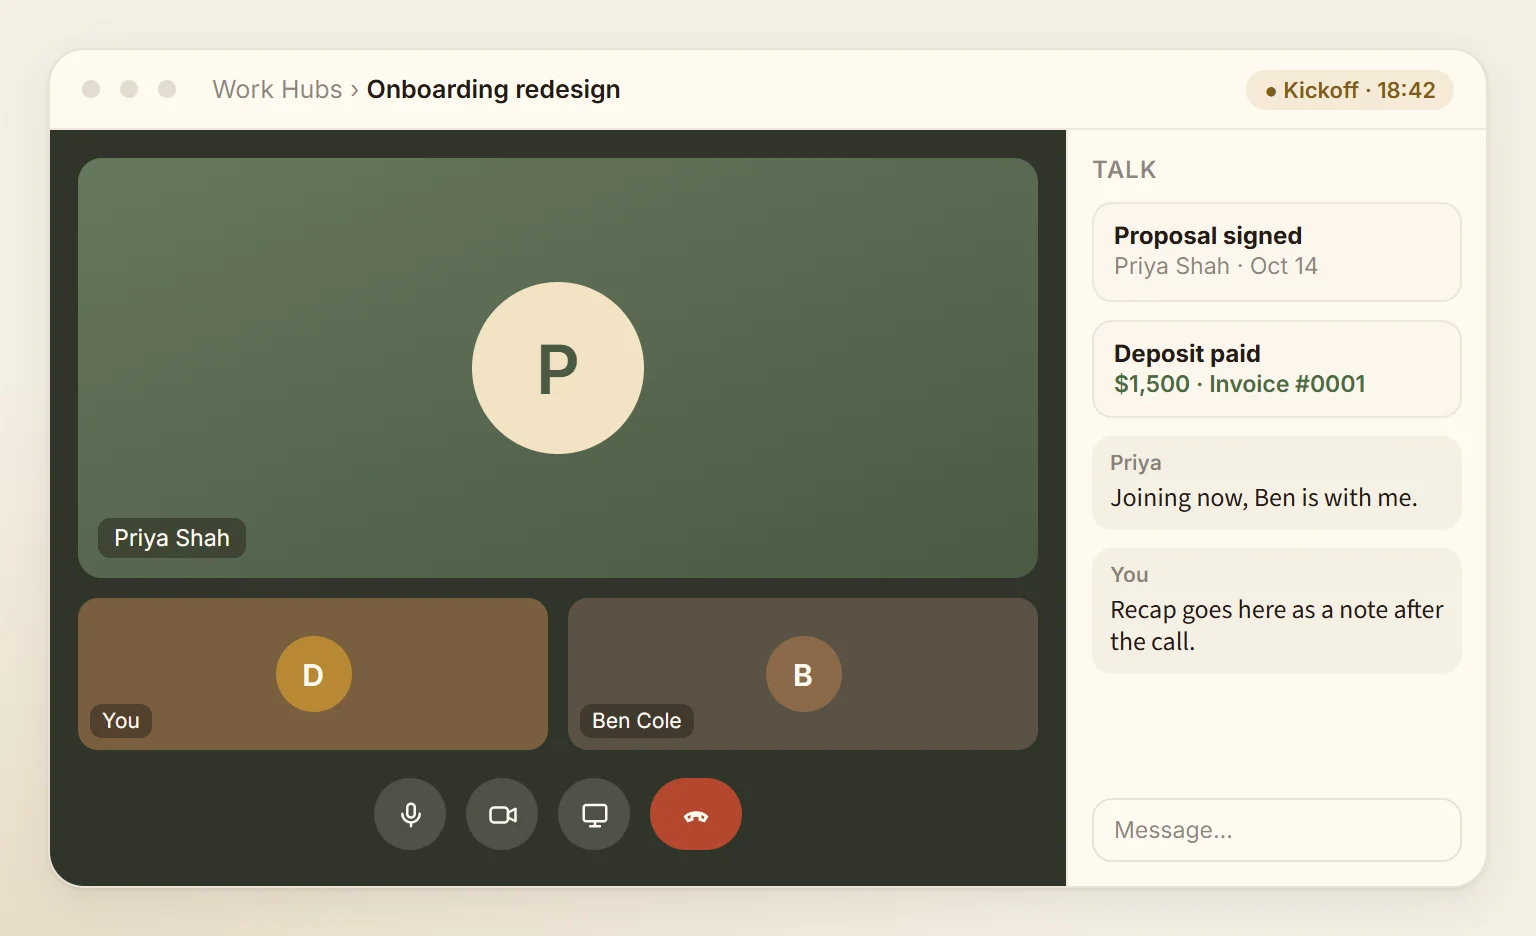1536x936 pixels.
Task: Select your own video tile
Action: point(313,674)
